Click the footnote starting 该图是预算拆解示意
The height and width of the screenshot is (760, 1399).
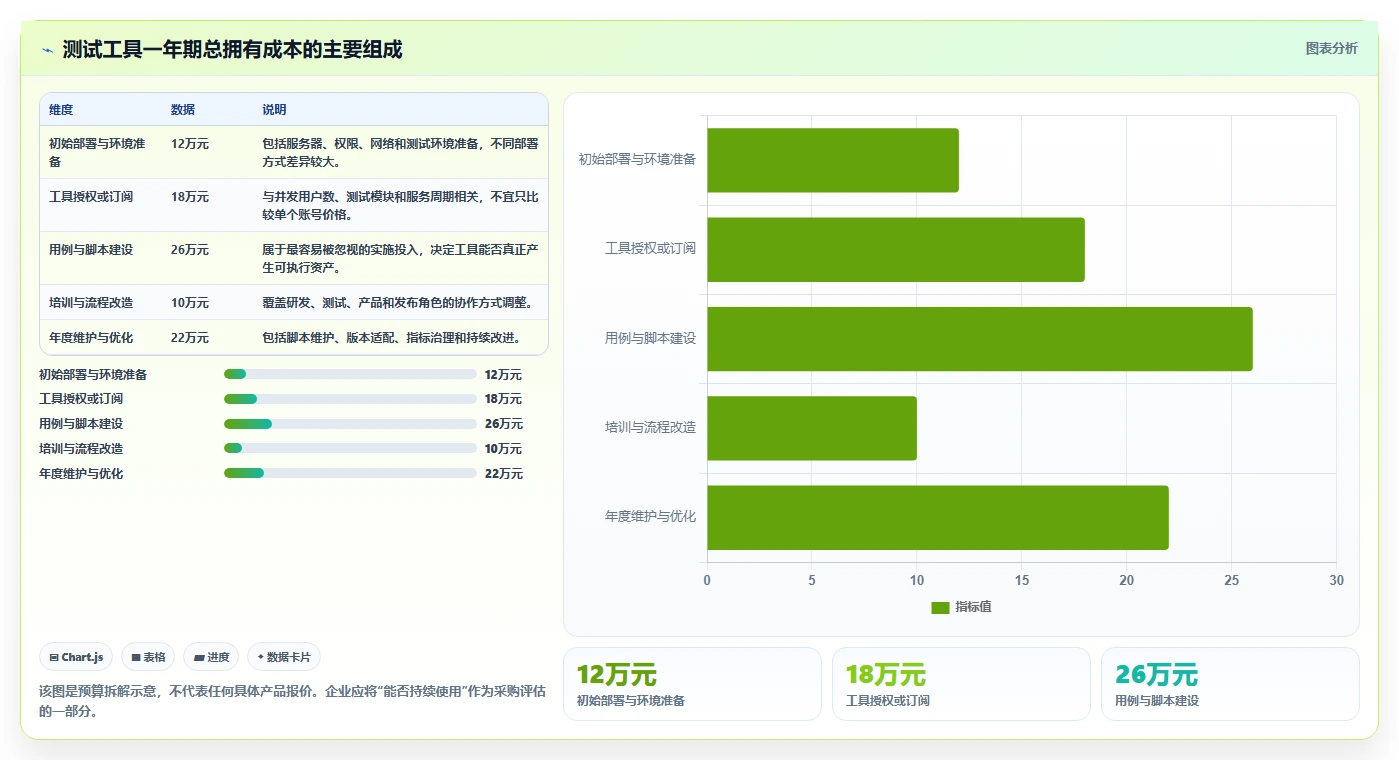tap(292, 701)
